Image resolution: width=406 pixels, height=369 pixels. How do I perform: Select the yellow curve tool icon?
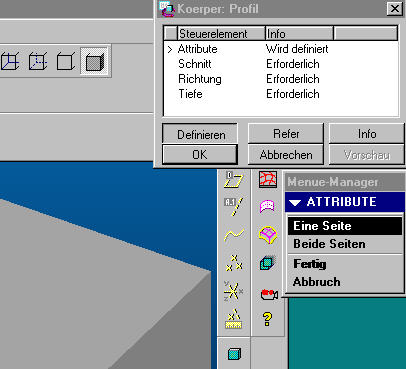pyautogui.click(x=234, y=235)
